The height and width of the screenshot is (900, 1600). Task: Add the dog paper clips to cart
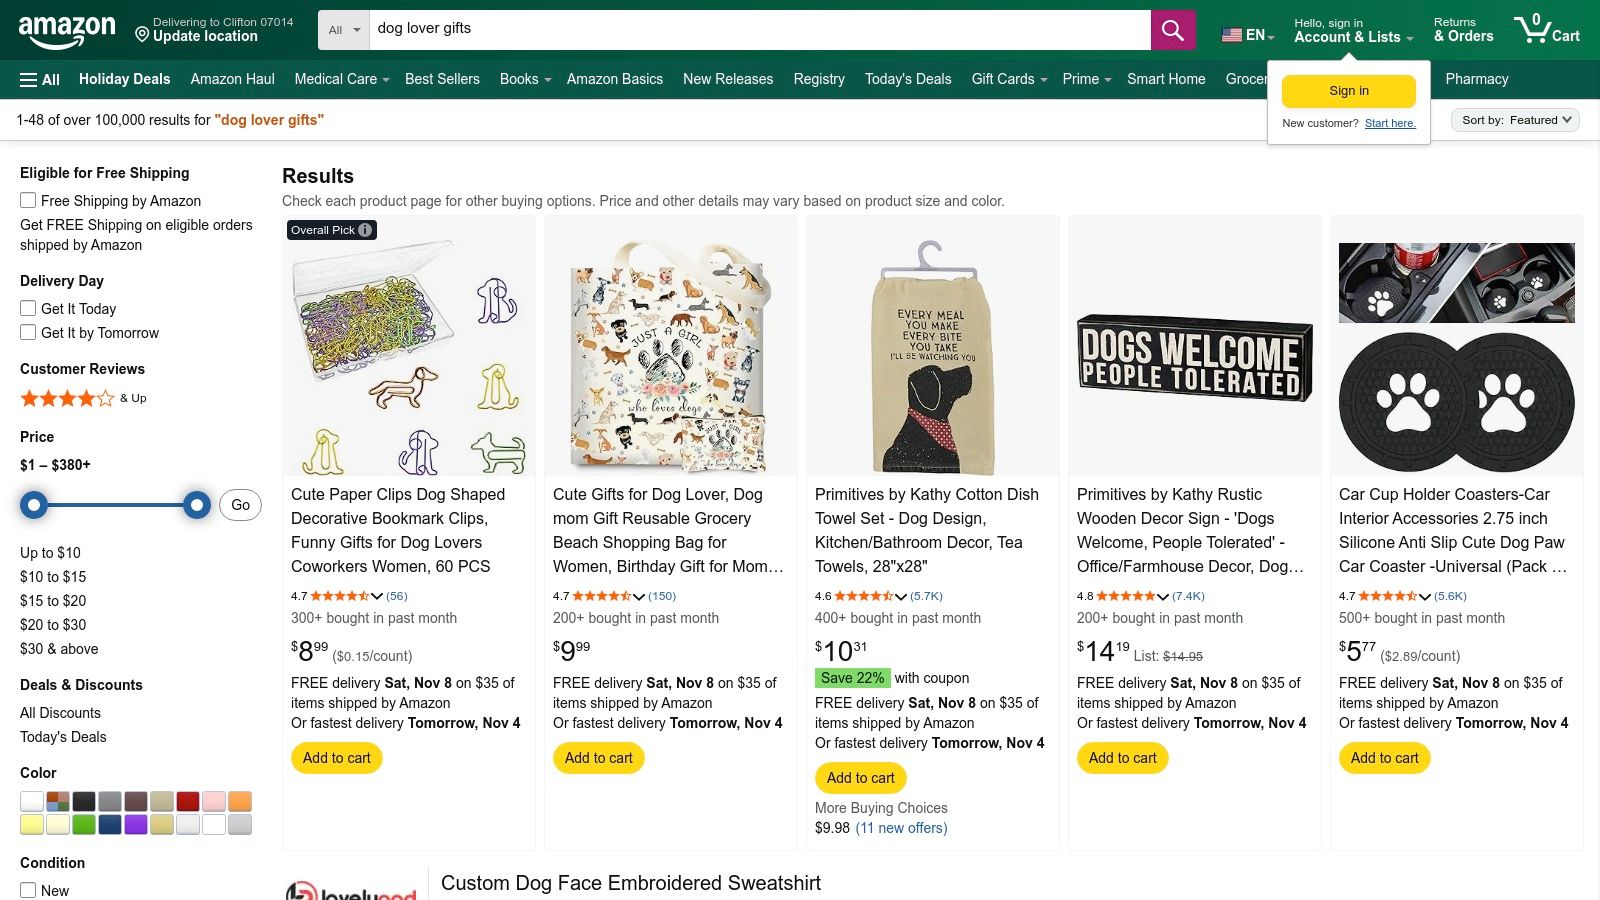(336, 758)
